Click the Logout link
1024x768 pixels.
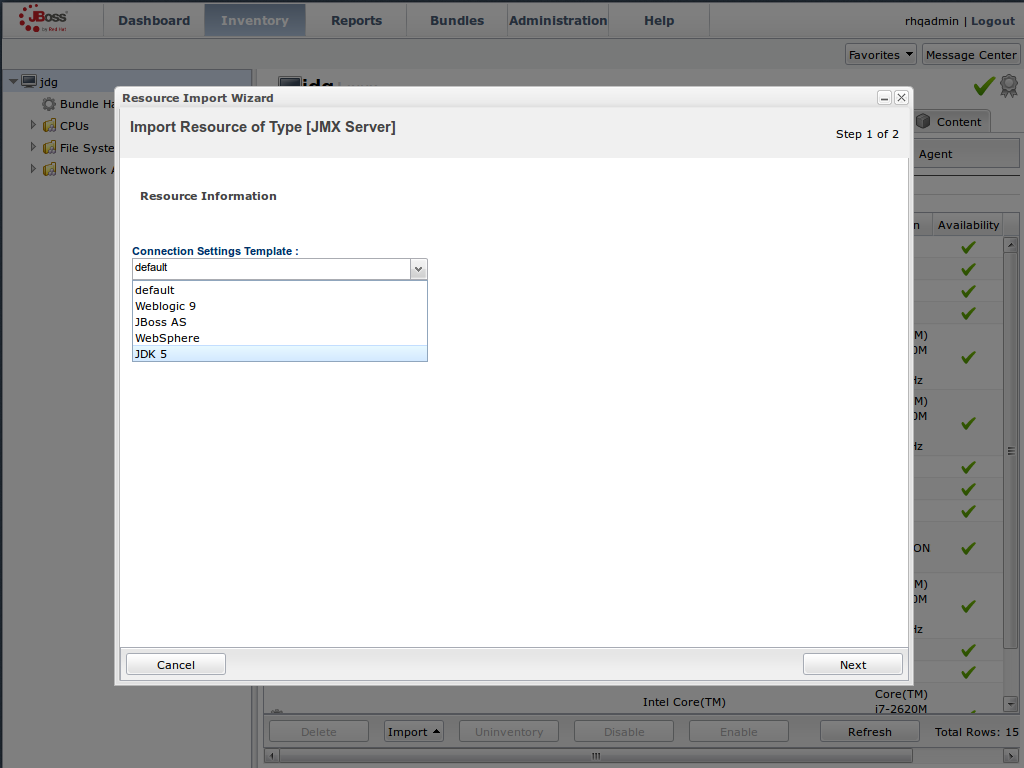pos(992,21)
